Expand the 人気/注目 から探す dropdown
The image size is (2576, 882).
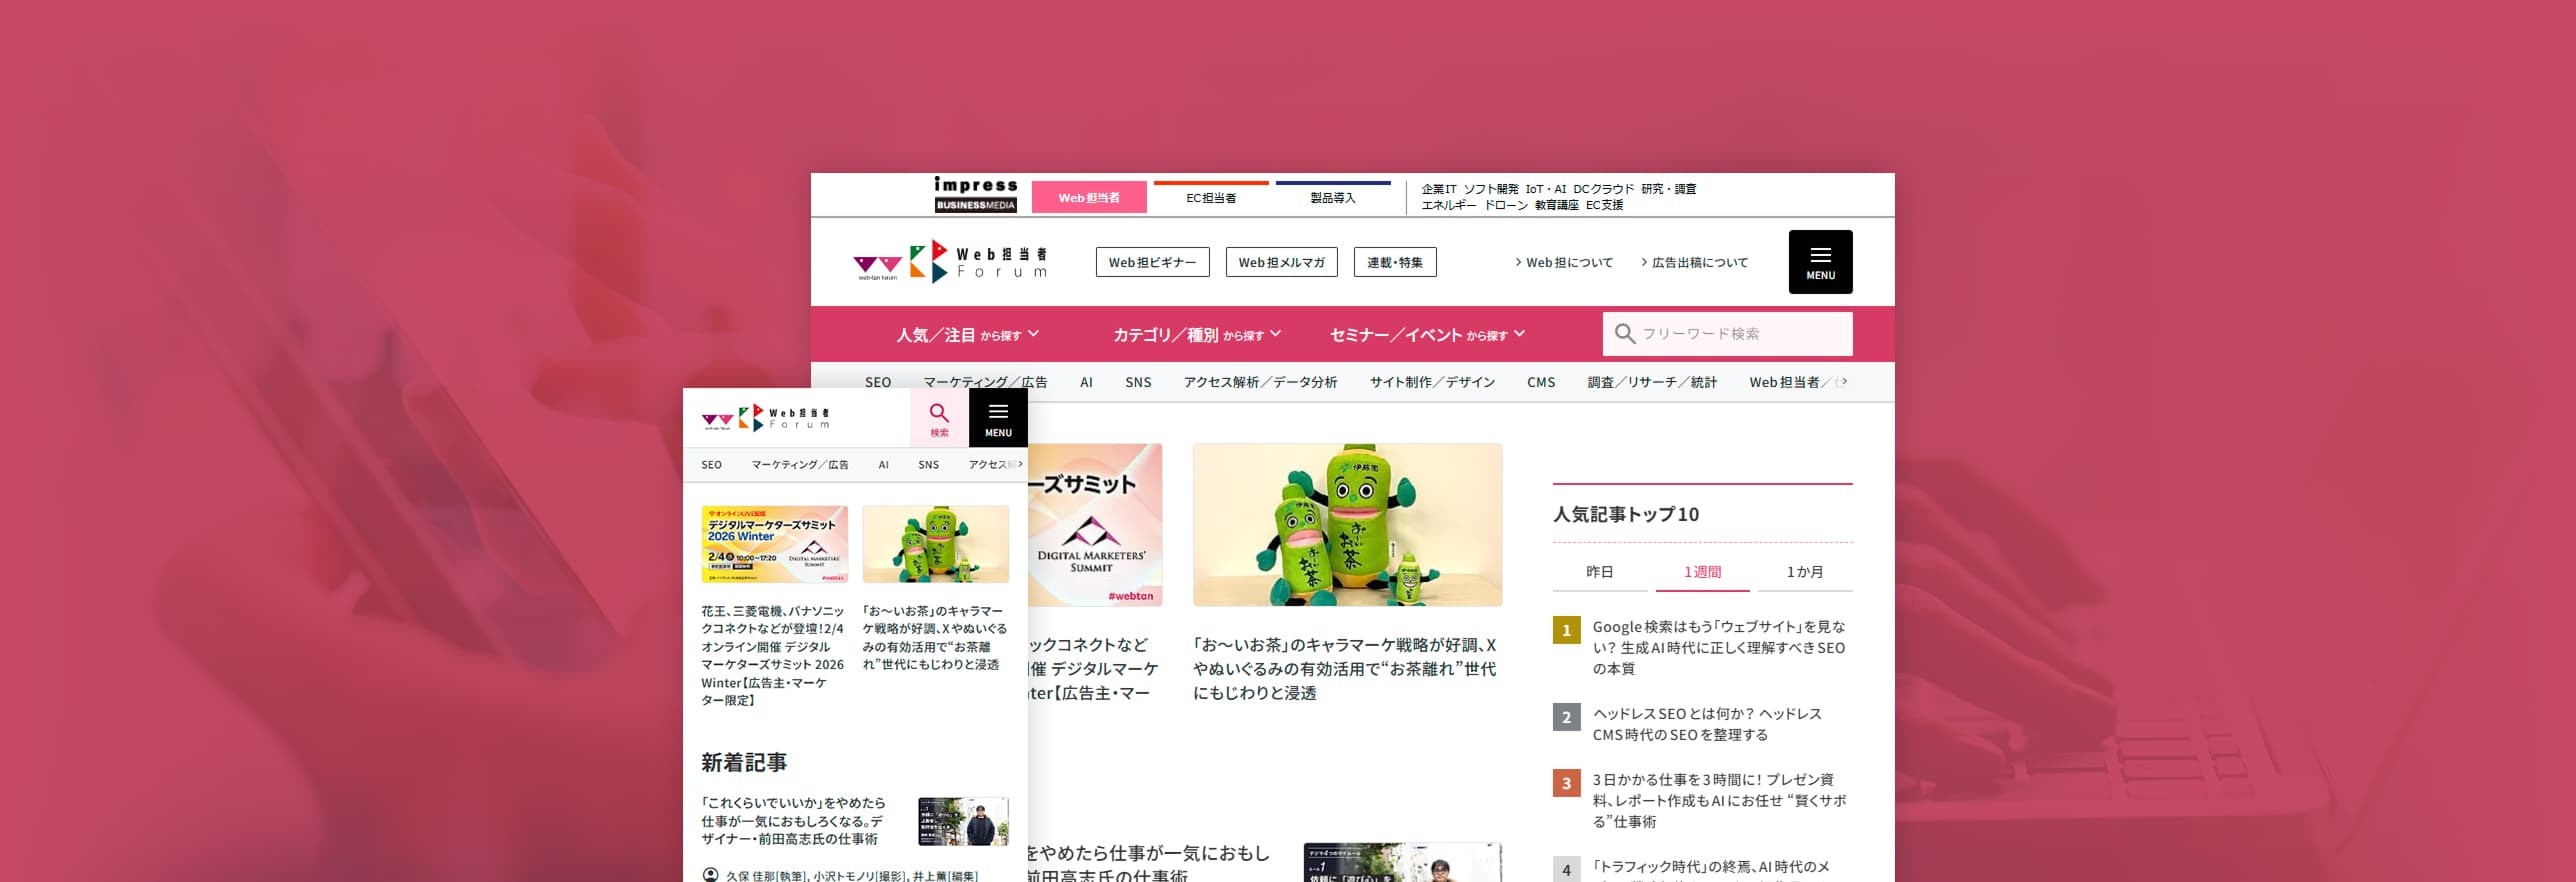967,335
